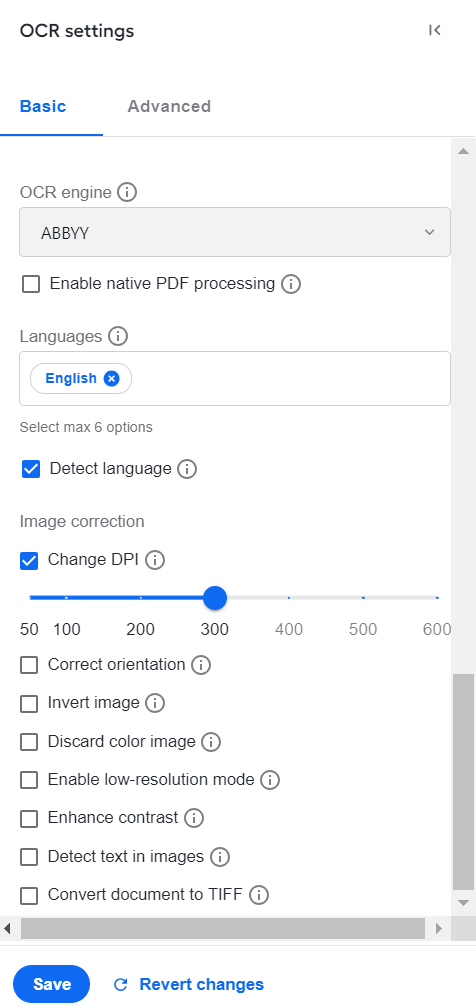The width and height of the screenshot is (476, 1008).
Task: Click the horizontal scrollbar right arrow
Action: click(x=439, y=928)
